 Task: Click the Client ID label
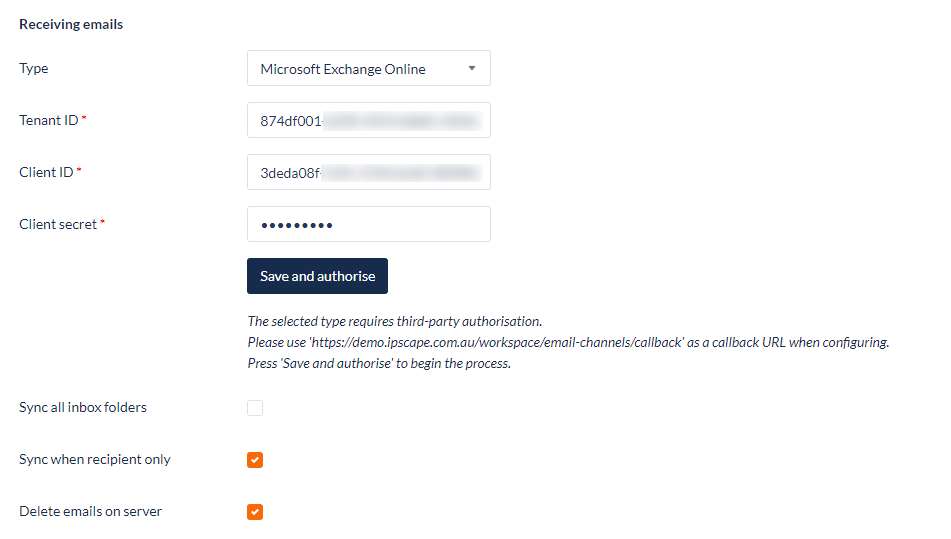tap(46, 173)
